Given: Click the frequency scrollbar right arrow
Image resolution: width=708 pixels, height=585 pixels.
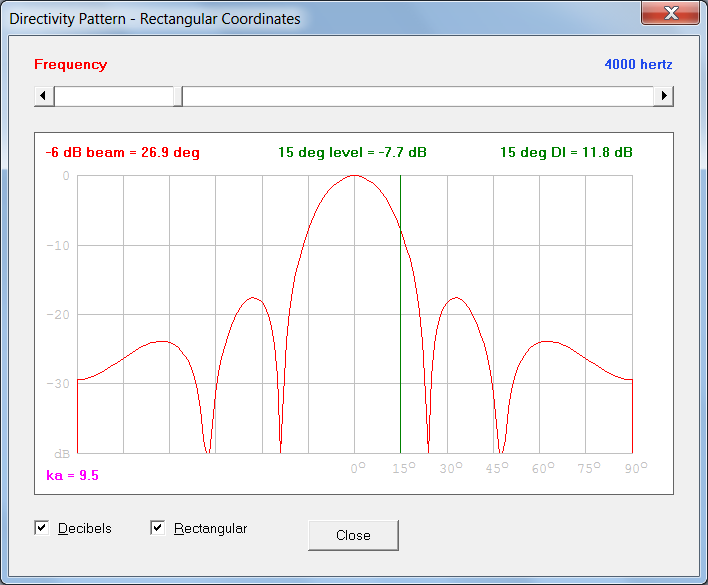Looking at the screenshot, I should [664, 96].
